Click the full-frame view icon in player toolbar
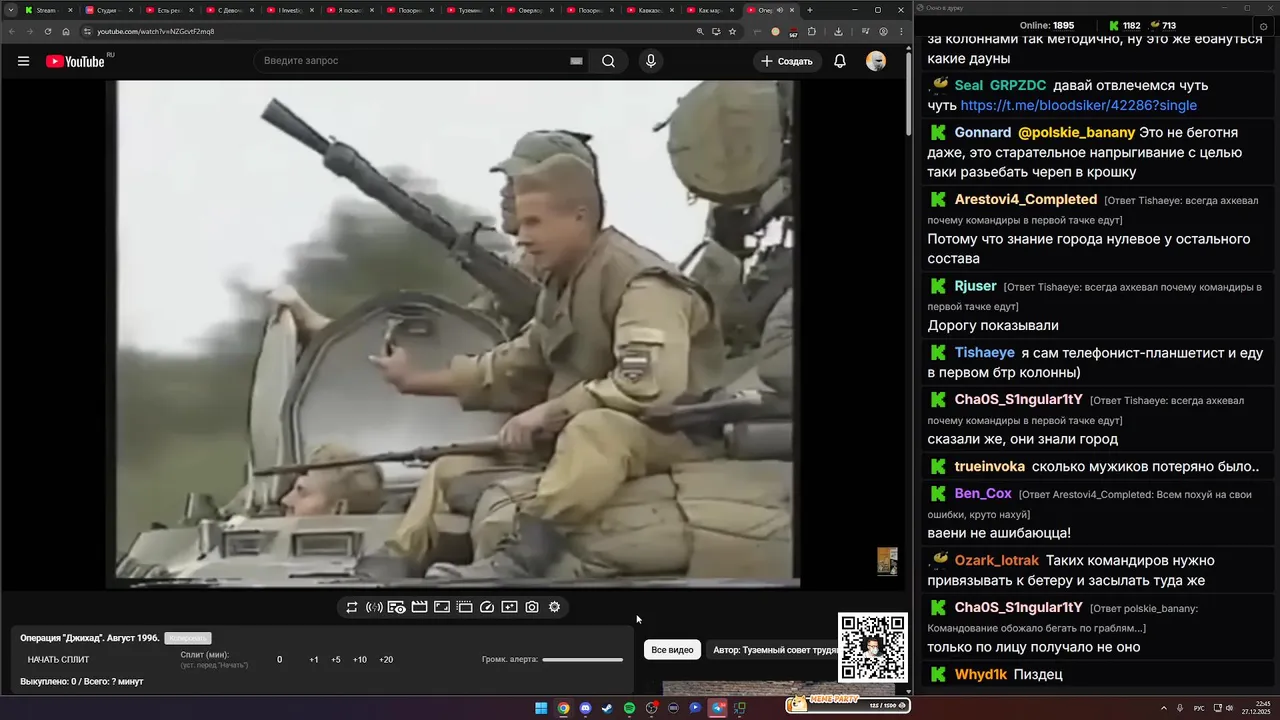Viewport: 1280px width, 720px height. tap(442, 607)
